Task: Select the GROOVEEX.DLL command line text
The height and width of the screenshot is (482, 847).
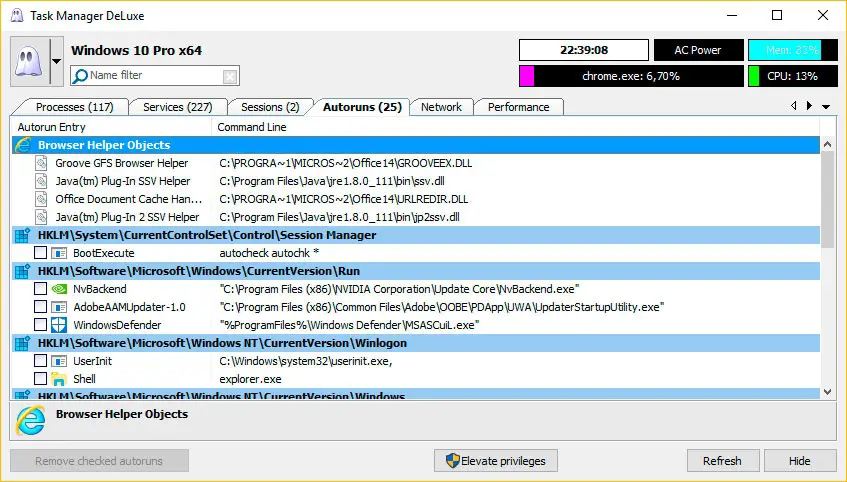Action: (346, 163)
